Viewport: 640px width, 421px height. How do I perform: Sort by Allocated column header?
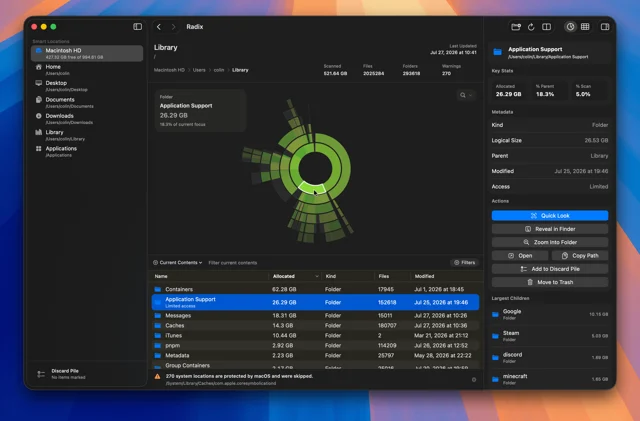[284, 276]
